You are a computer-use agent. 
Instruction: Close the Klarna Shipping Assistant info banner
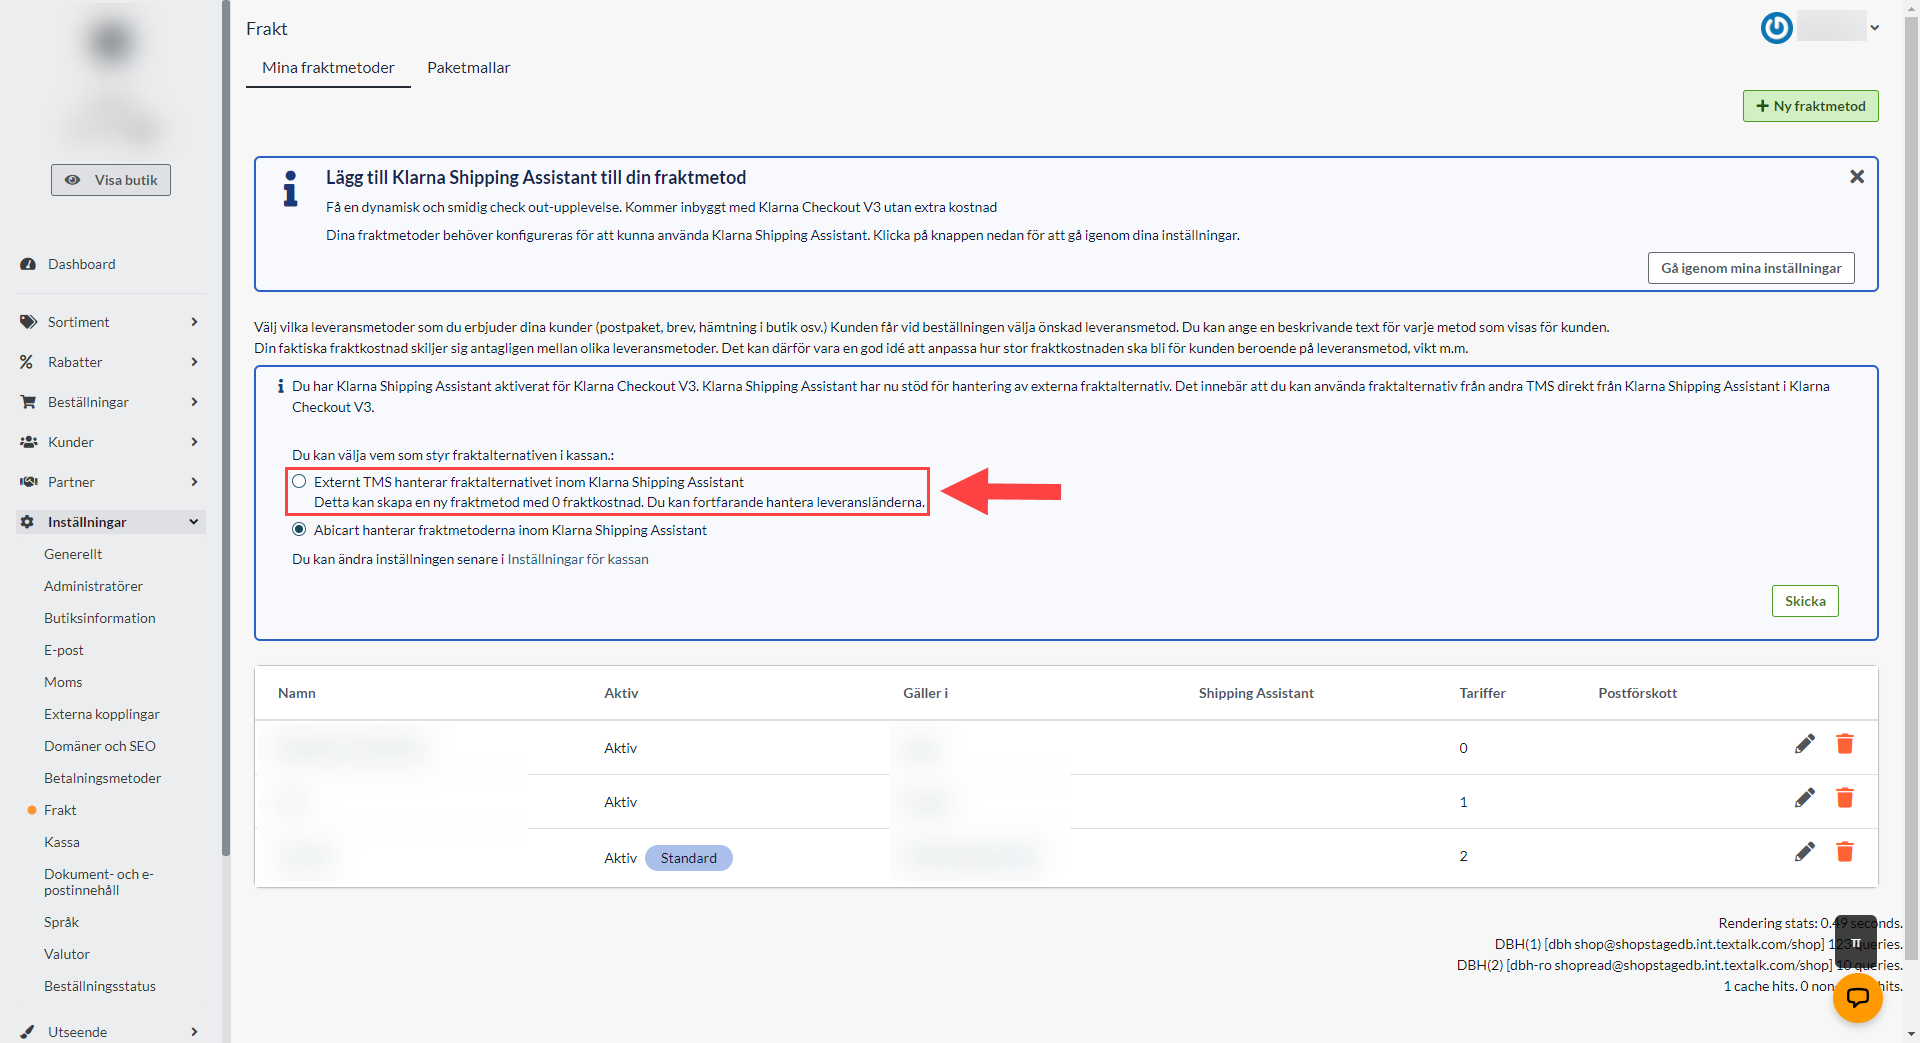(x=1857, y=177)
